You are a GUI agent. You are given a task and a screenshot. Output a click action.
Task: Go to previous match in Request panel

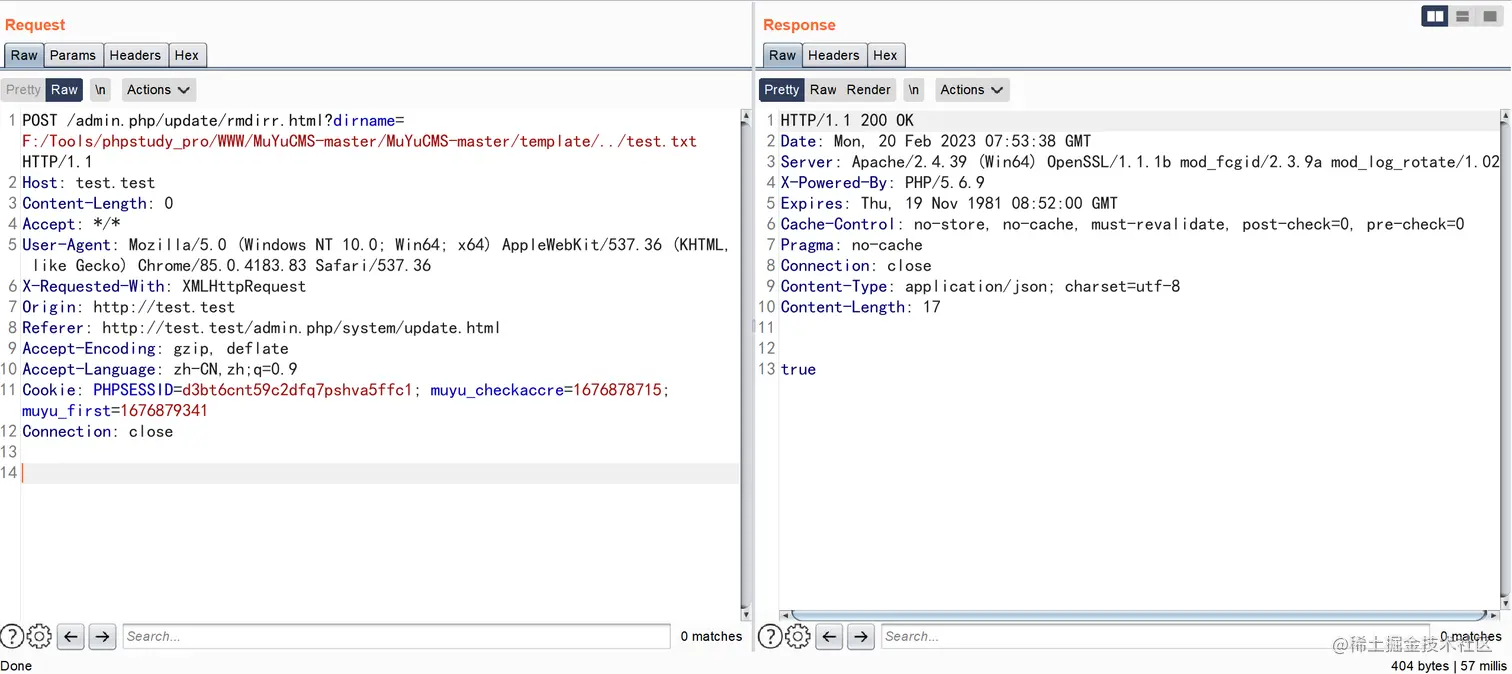(x=70, y=636)
